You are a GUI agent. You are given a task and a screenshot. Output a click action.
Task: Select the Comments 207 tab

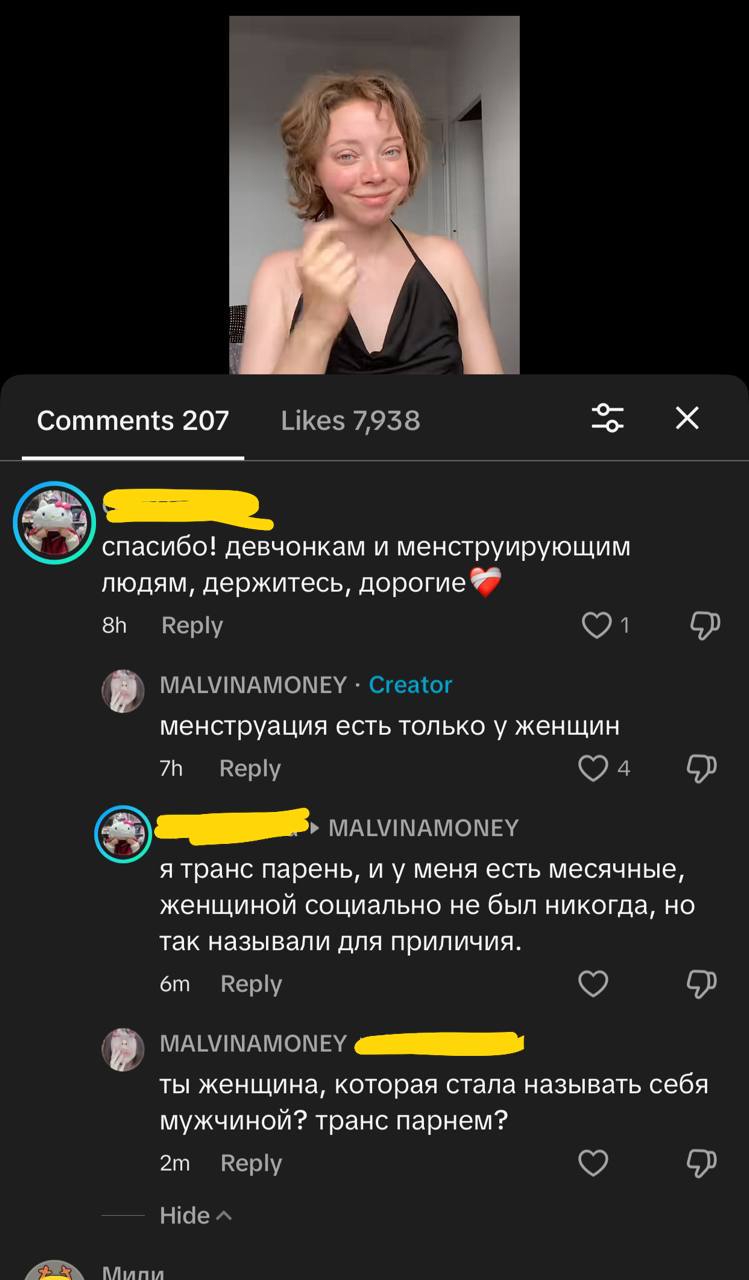pyautogui.click(x=133, y=420)
